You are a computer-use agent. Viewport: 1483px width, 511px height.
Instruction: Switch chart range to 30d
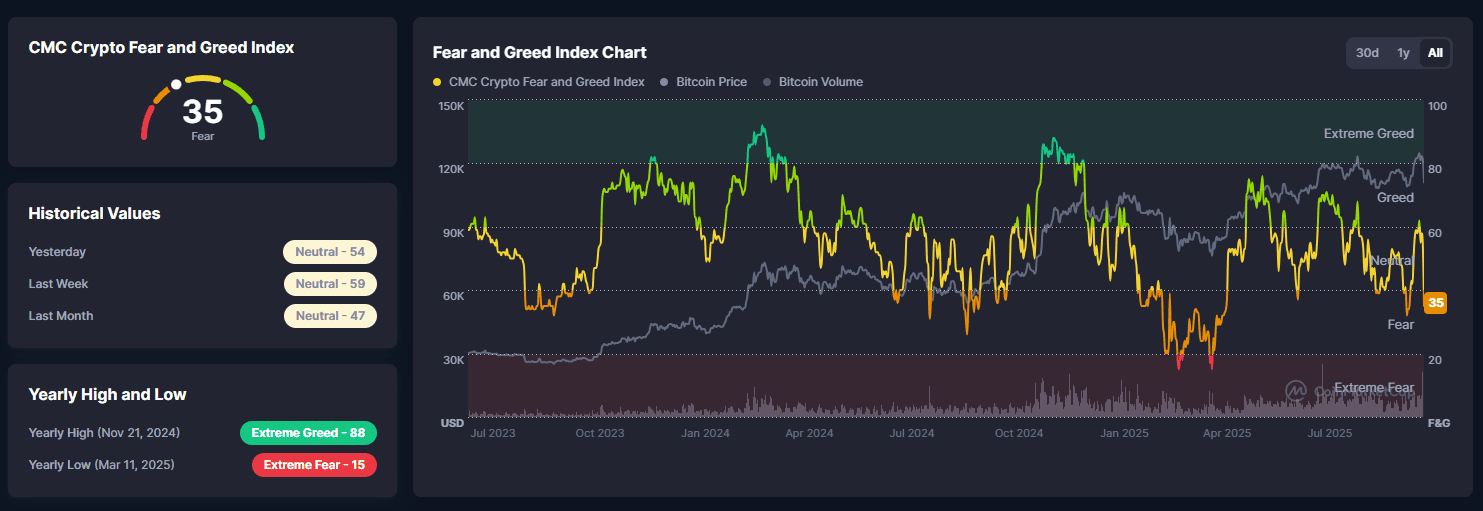1367,53
